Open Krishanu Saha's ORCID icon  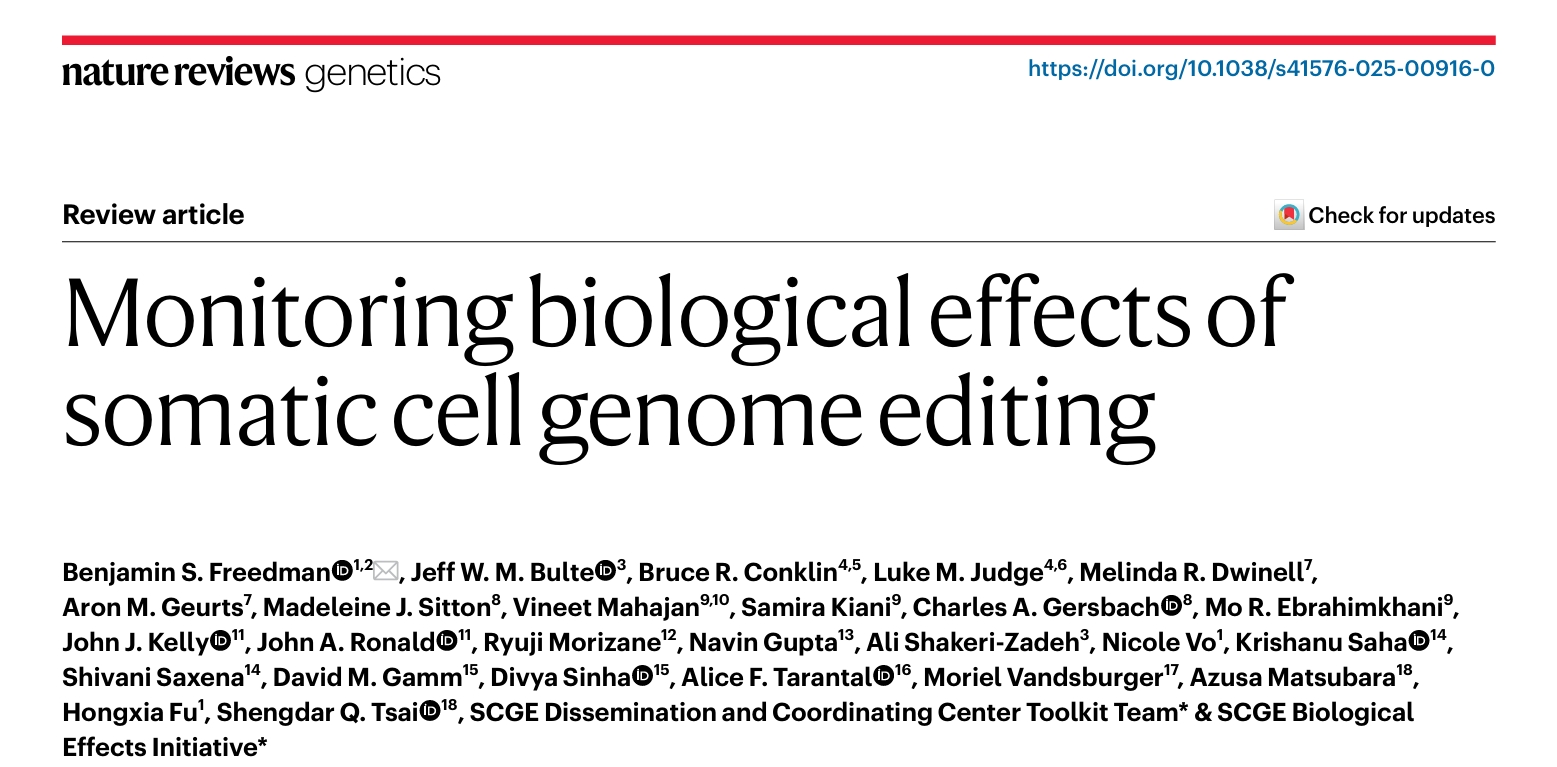pyautogui.click(x=1419, y=642)
